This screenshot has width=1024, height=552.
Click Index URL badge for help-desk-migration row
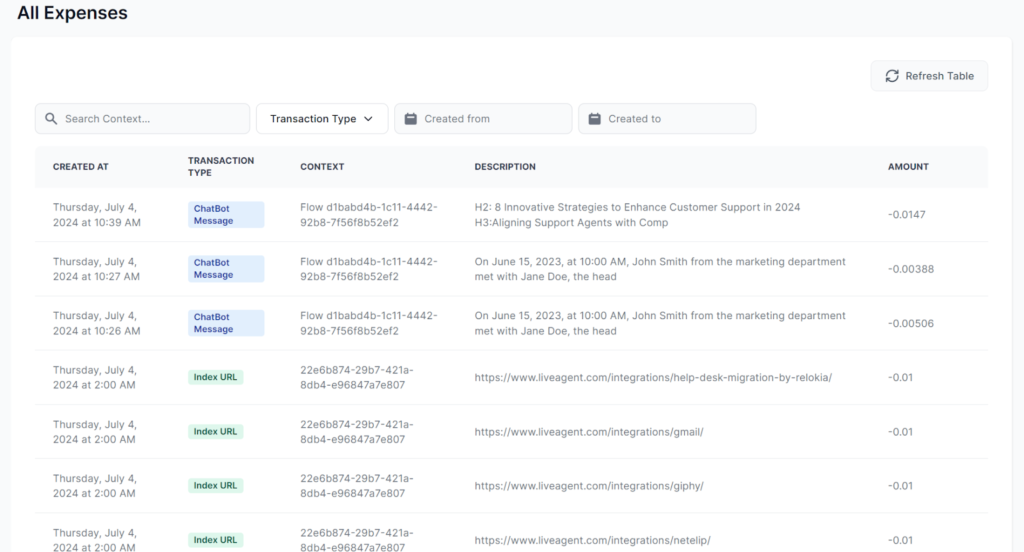215,377
